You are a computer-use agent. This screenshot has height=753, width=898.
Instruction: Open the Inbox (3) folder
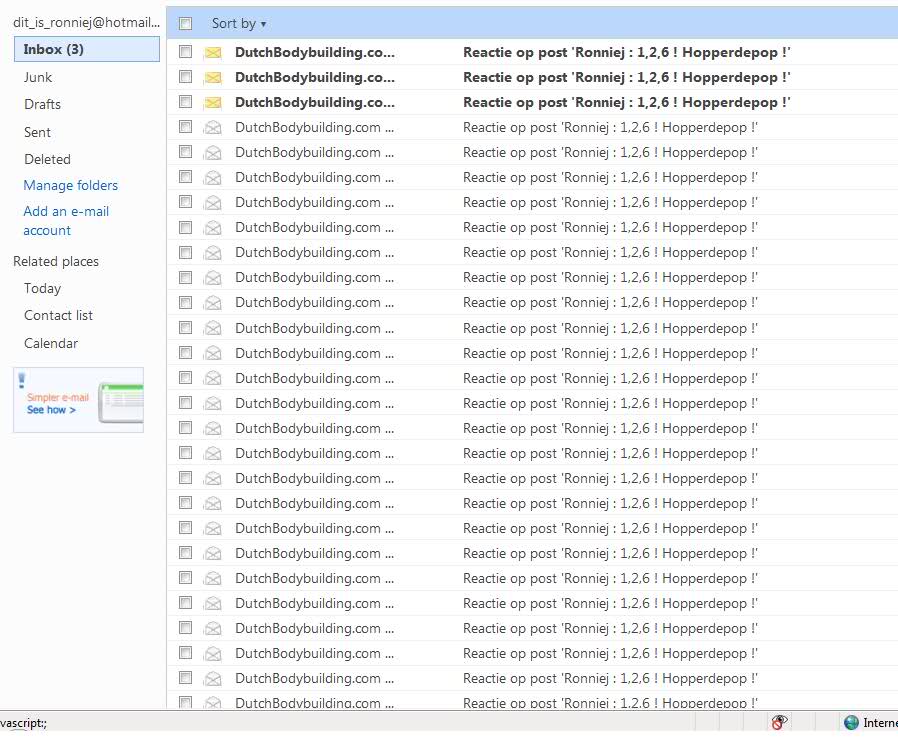54,49
